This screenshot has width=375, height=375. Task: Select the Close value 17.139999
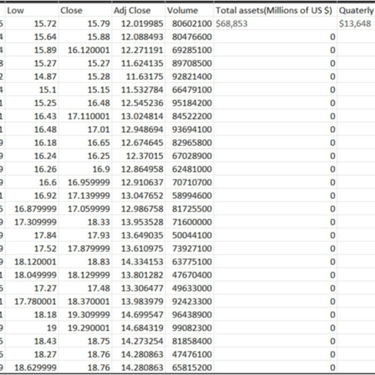(x=89, y=195)
